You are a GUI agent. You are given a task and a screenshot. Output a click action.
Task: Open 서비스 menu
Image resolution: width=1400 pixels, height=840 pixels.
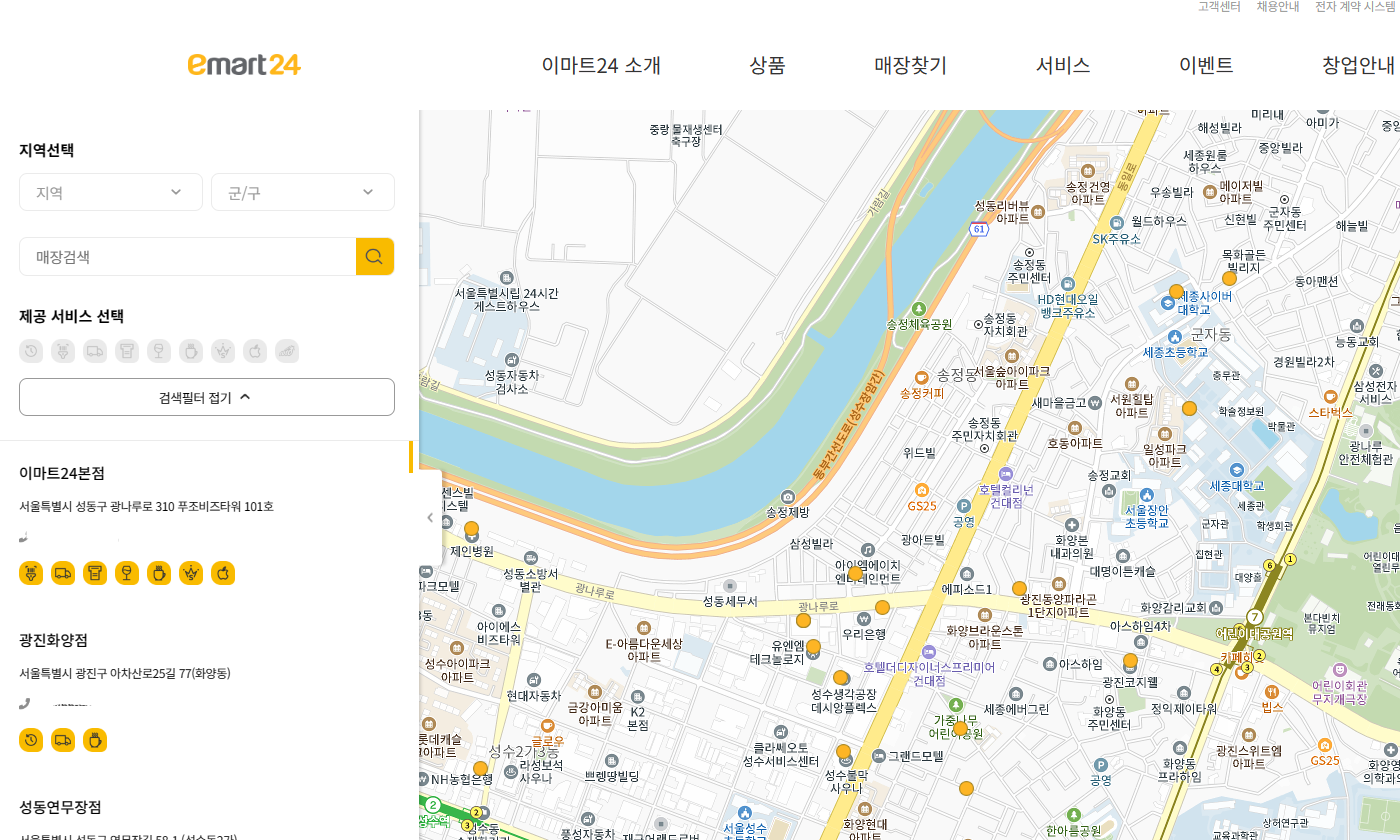click(x=1063, y=65)
